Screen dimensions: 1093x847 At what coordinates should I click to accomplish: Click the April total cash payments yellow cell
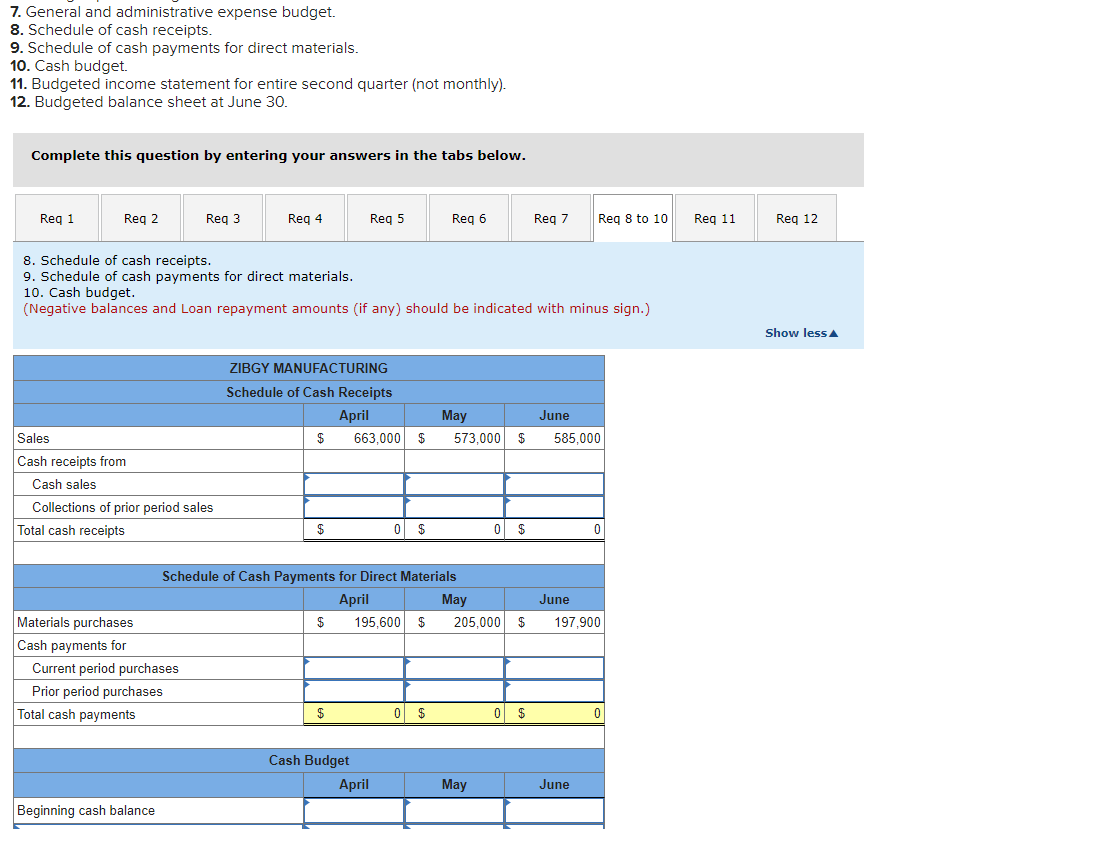click(354, 713)
